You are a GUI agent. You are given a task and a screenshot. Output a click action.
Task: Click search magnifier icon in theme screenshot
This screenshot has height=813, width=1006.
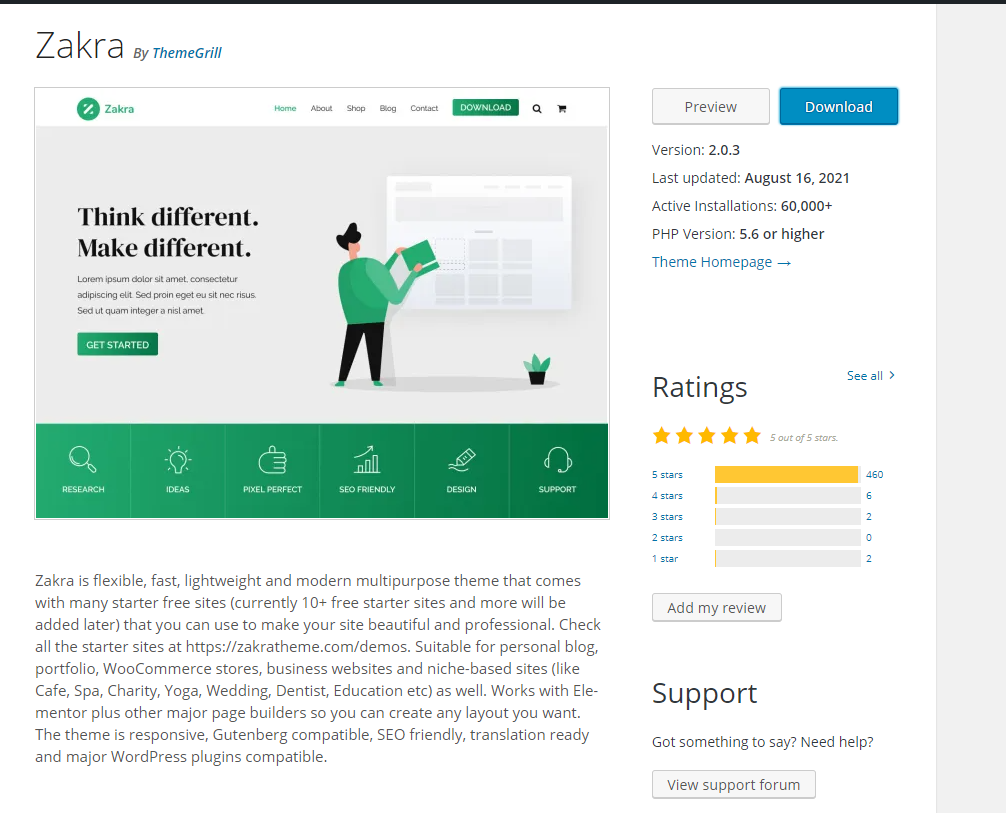pyautogui.click(x=537, y=109)
